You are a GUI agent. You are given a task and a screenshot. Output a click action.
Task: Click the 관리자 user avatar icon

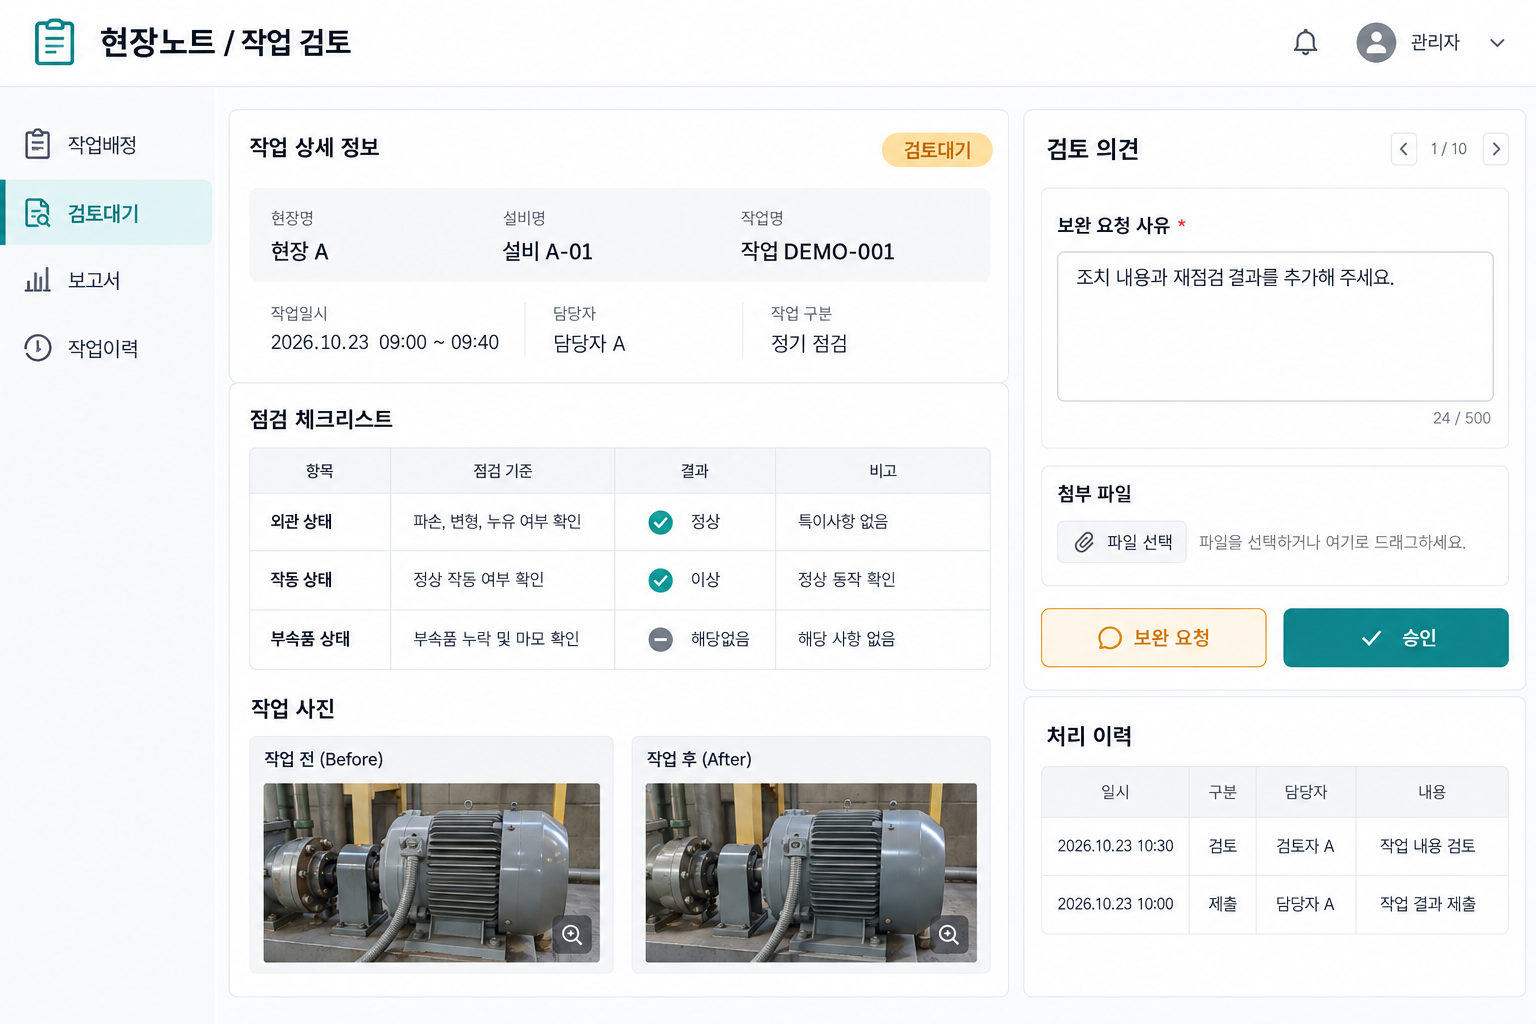1376,43
